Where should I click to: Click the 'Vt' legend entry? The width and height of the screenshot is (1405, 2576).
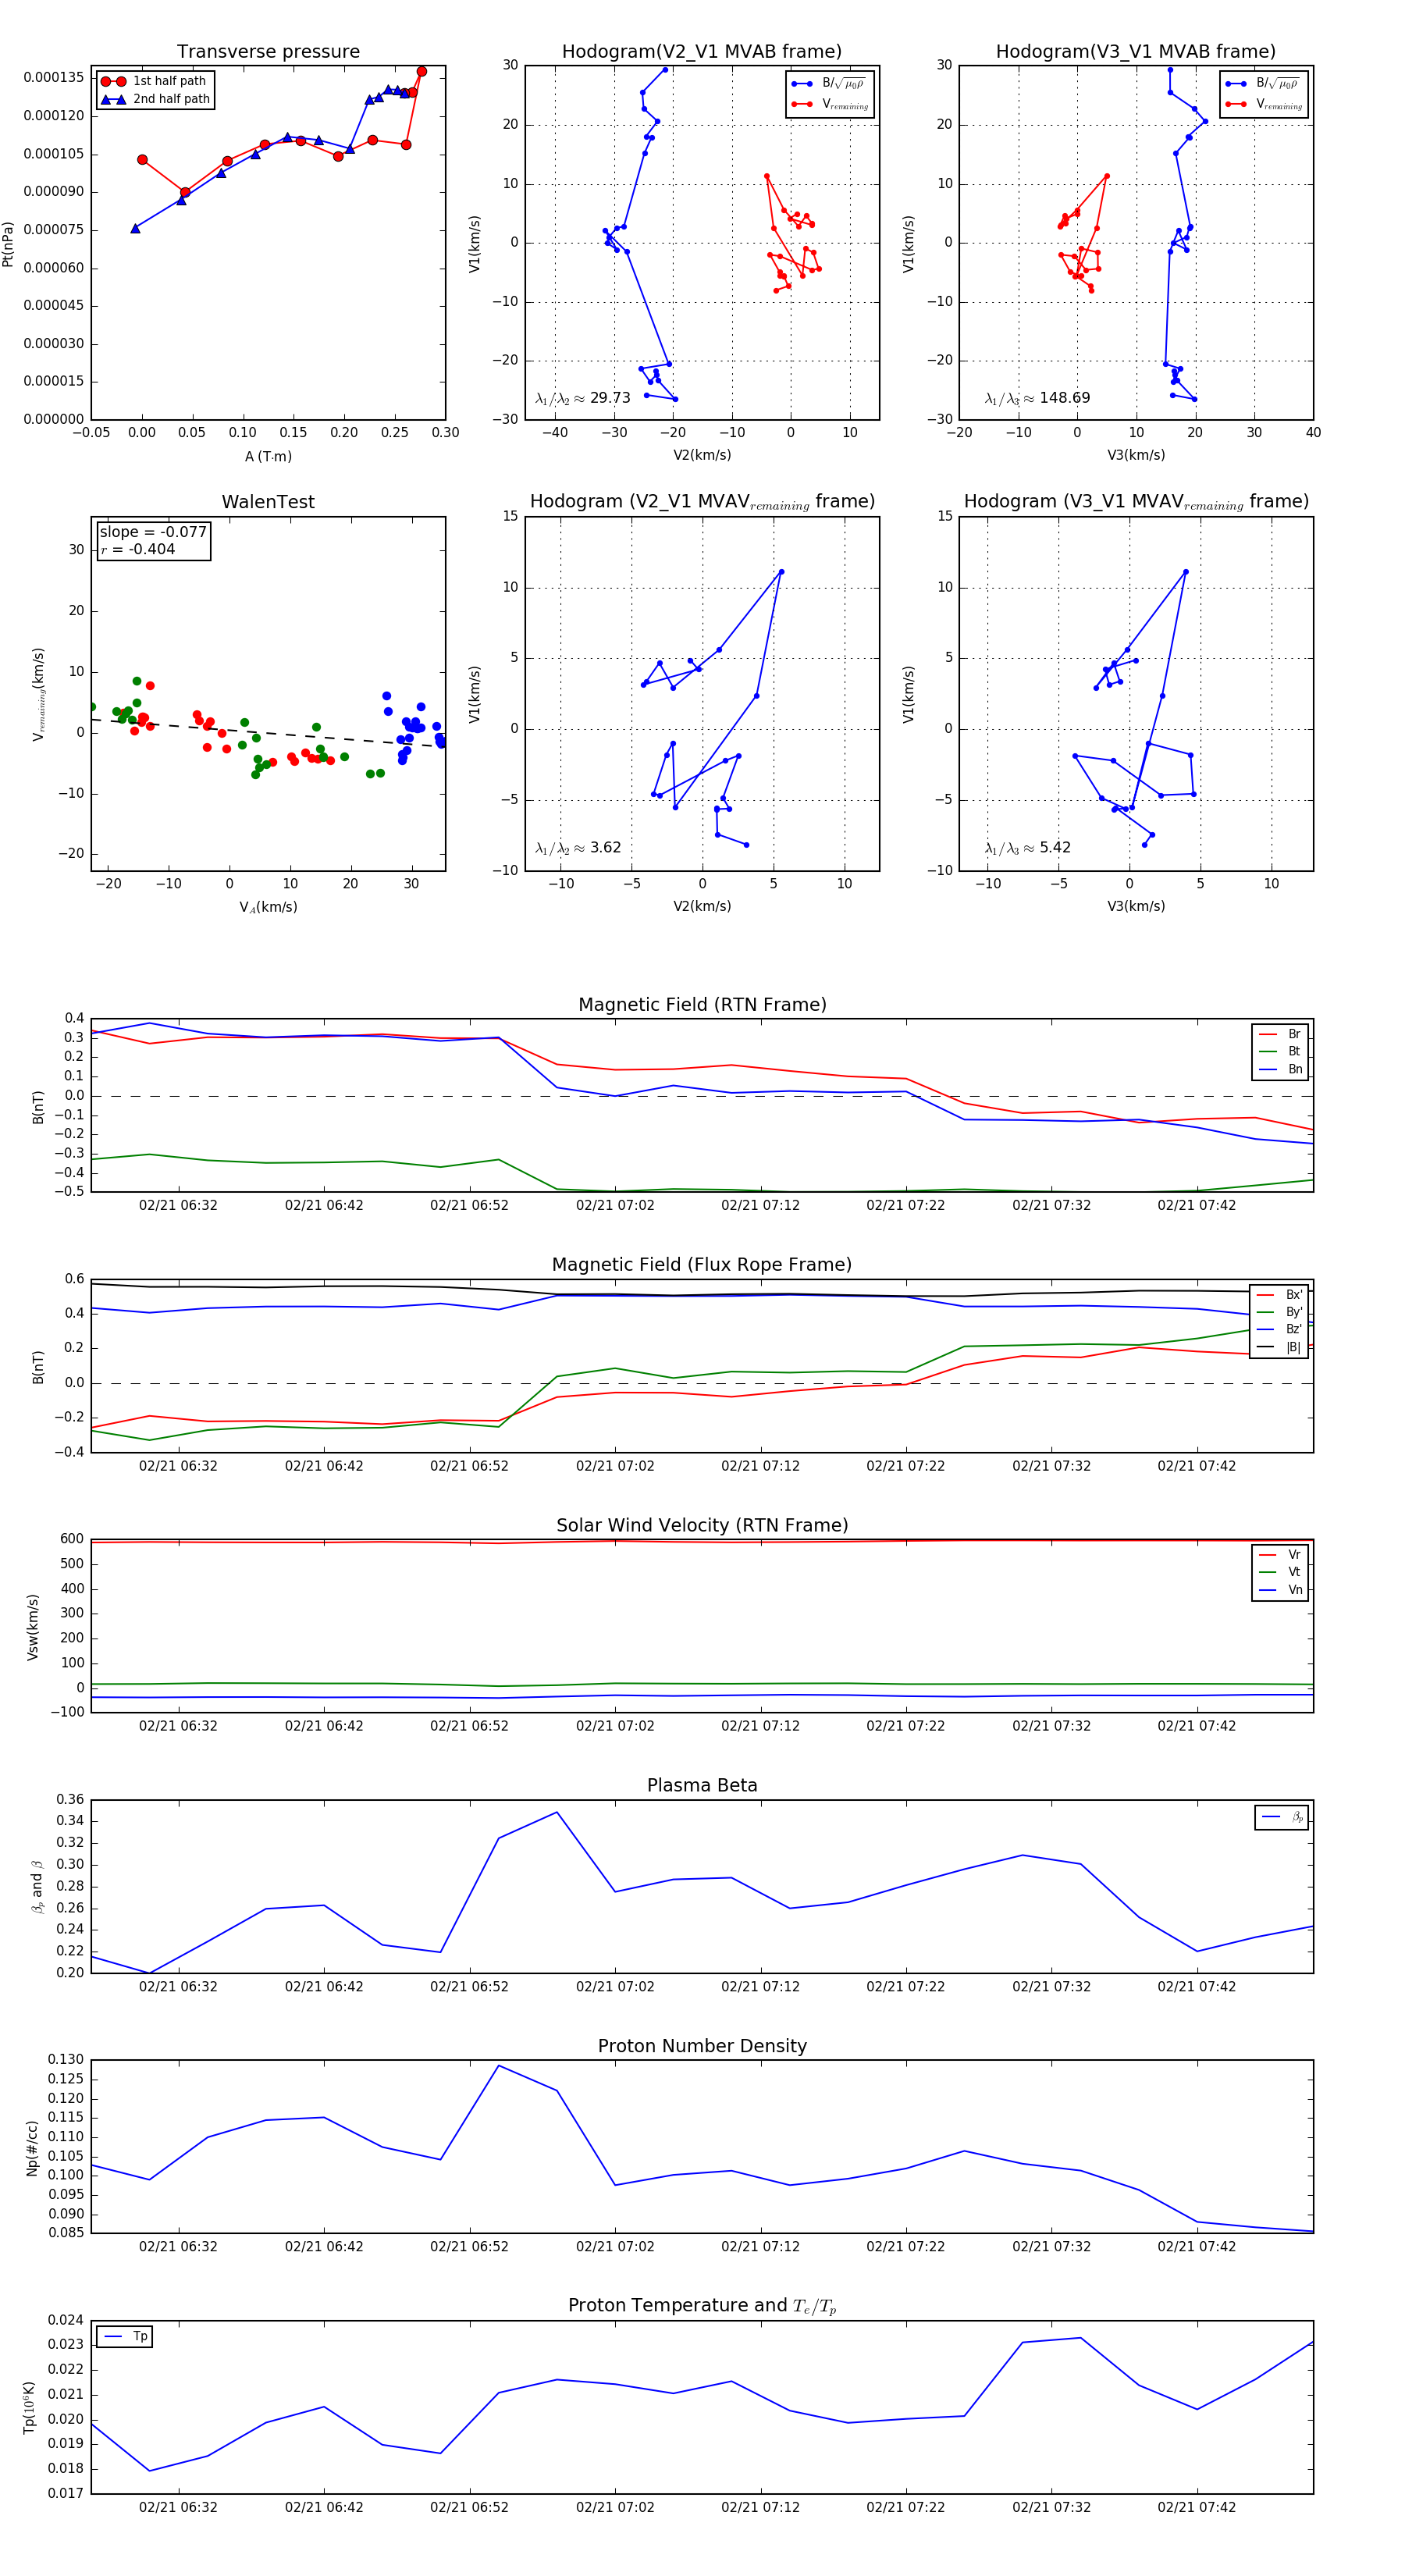pos(1281,1572)
